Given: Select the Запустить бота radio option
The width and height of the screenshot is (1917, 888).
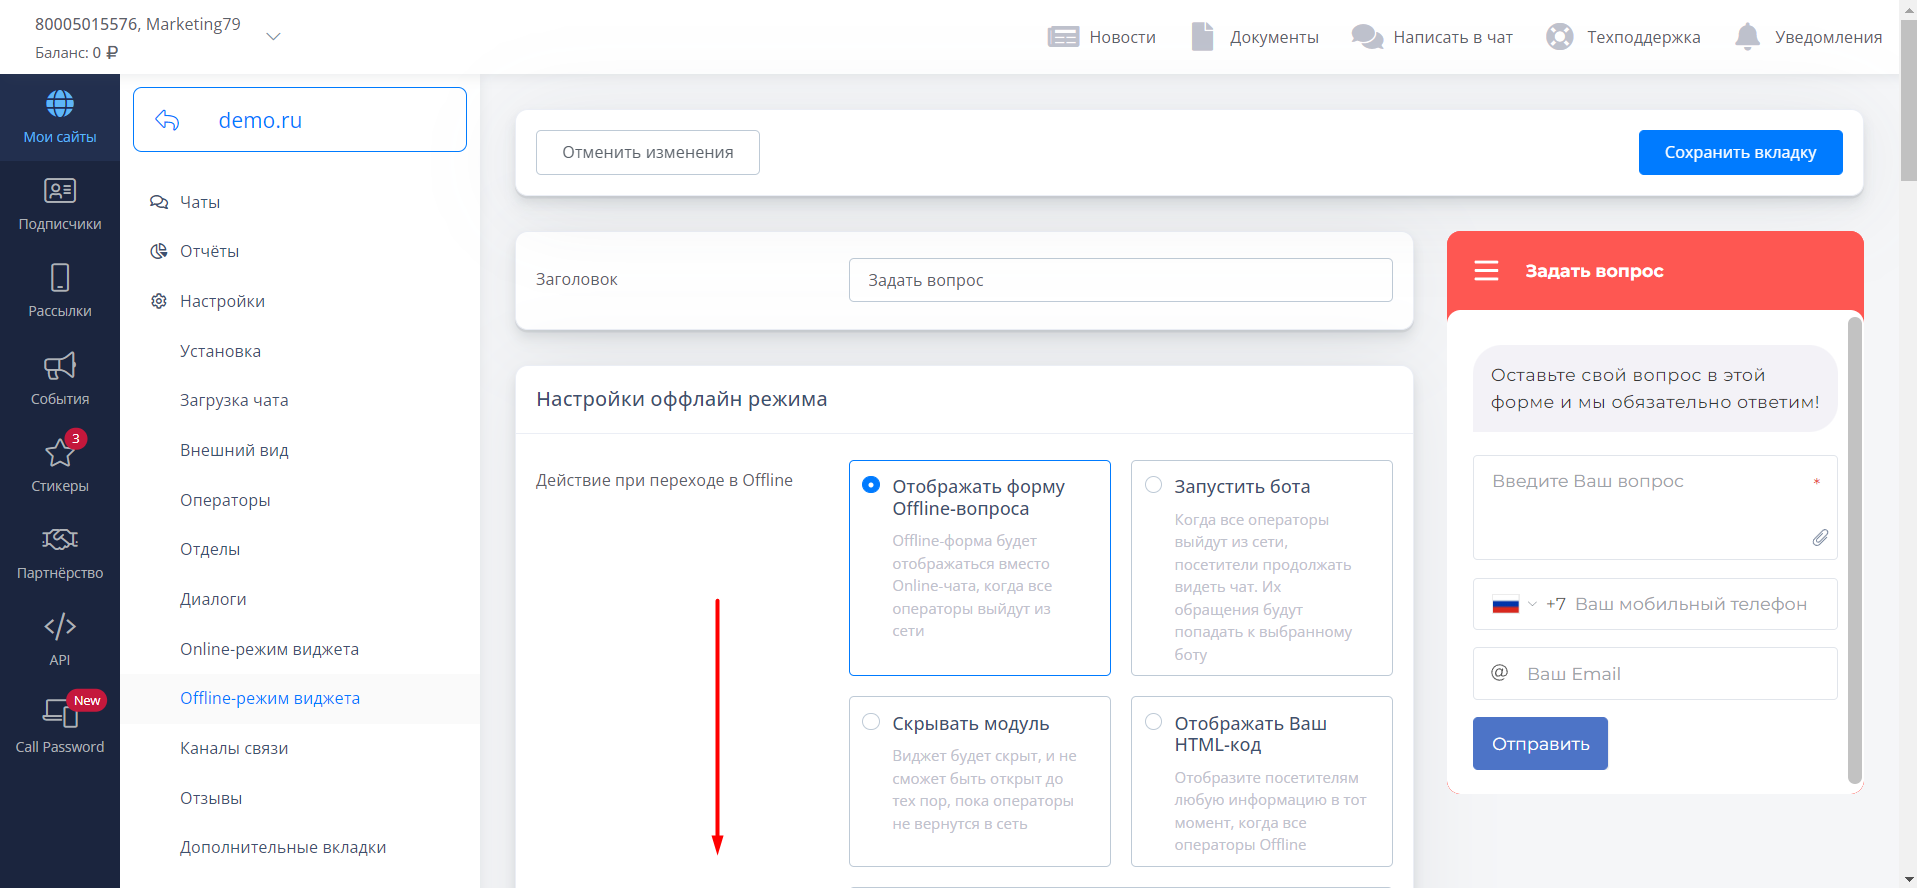Looking at the screenshot, I should pos(1153,485).
